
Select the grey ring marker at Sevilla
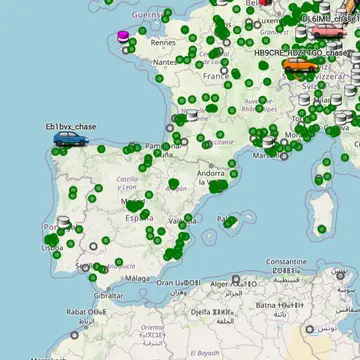tap(86, 268)
